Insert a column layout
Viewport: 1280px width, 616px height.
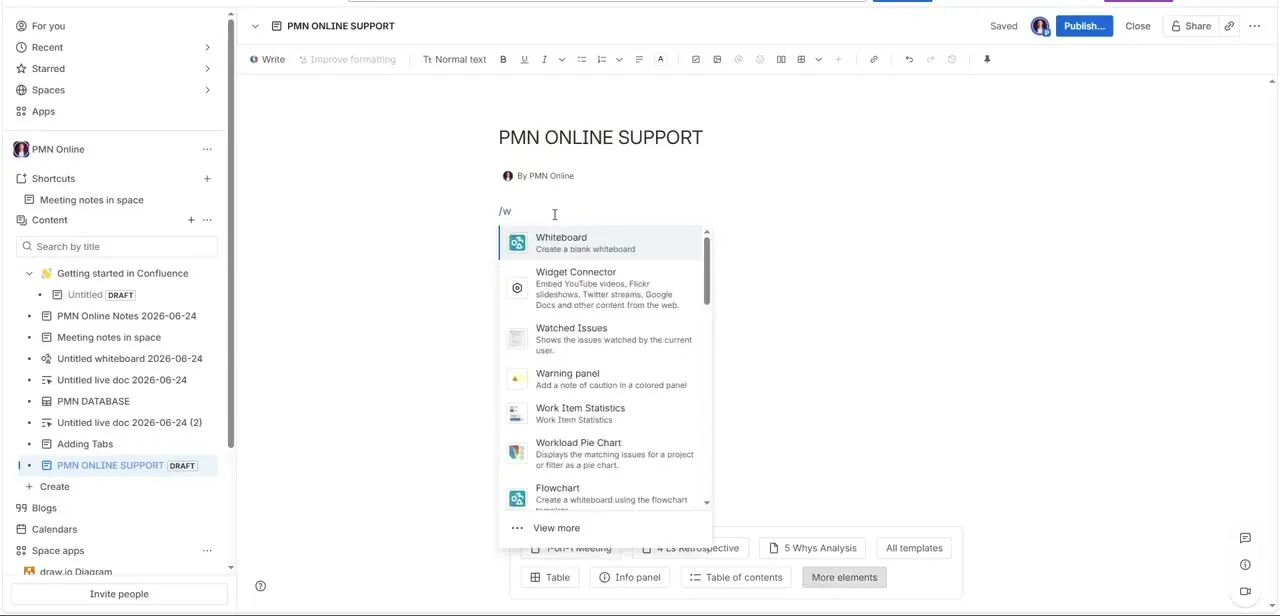pos(781,59)
